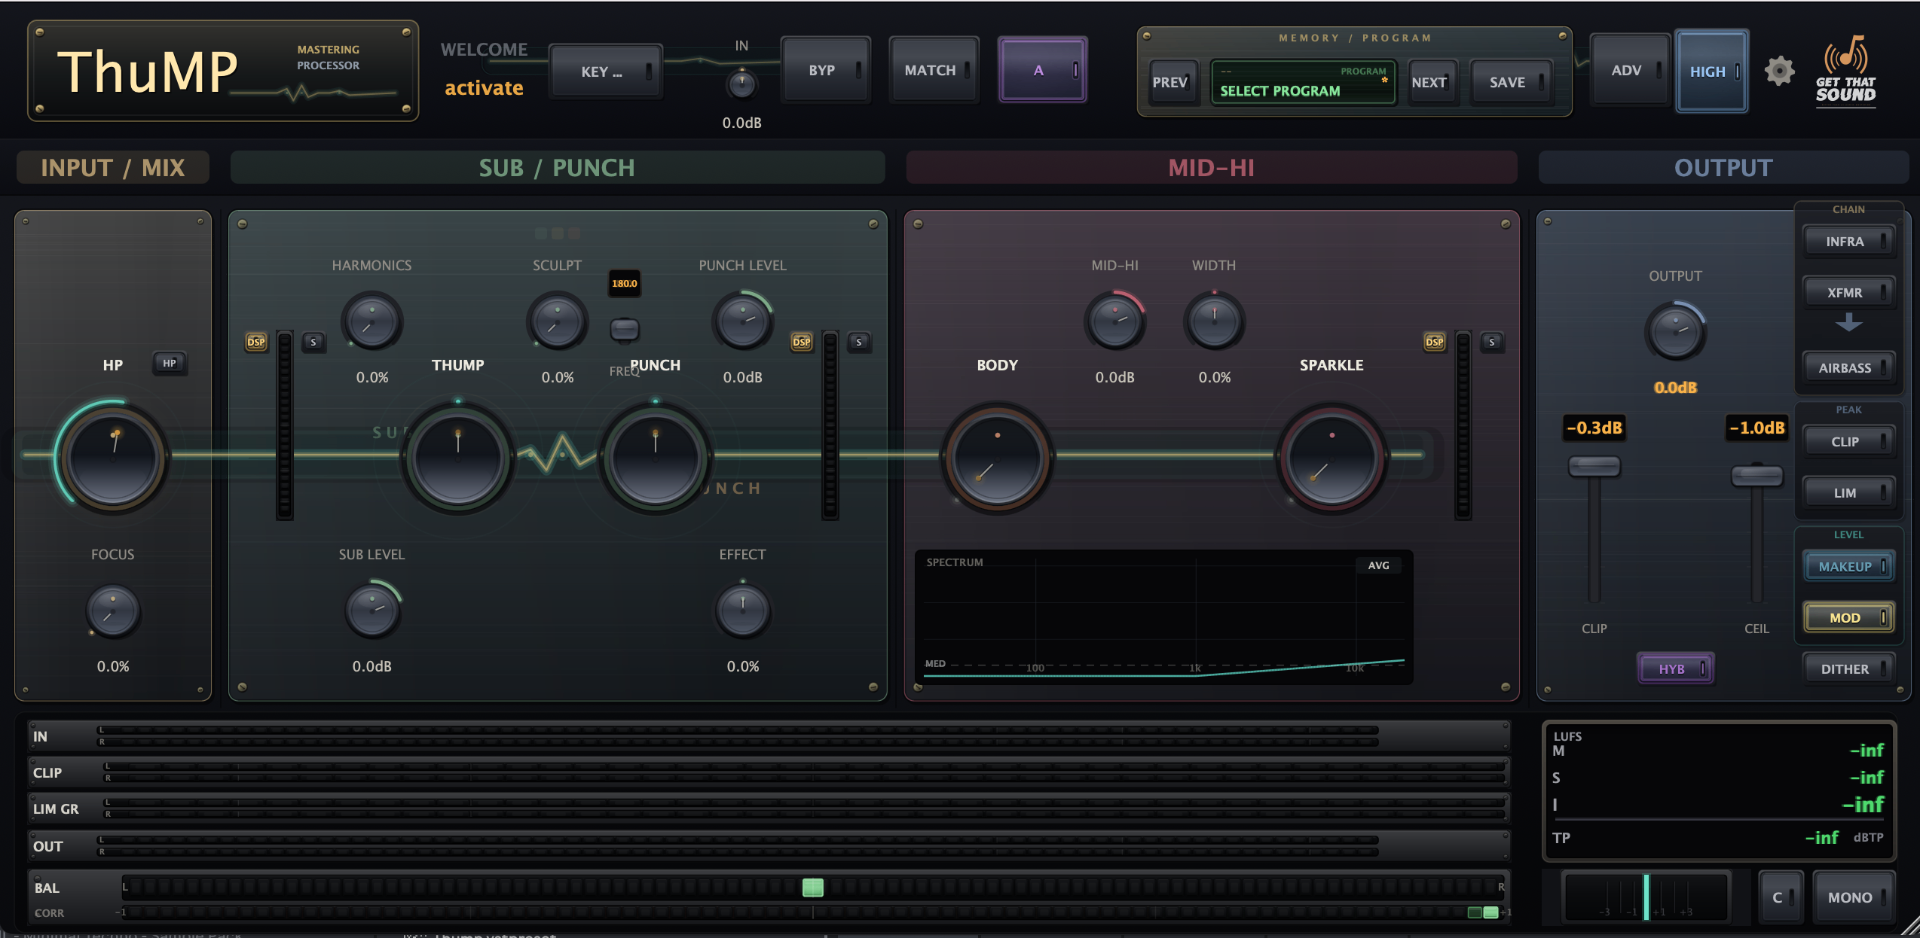Open the KEY dropdown
Image resolution: width=1920 pixels, height=938 pixels.
tap(606, 71)
